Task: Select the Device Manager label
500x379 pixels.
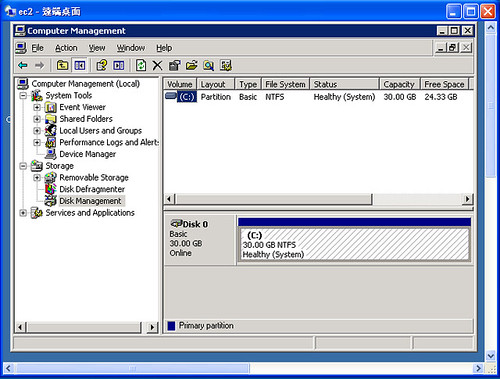Action: 88,154
